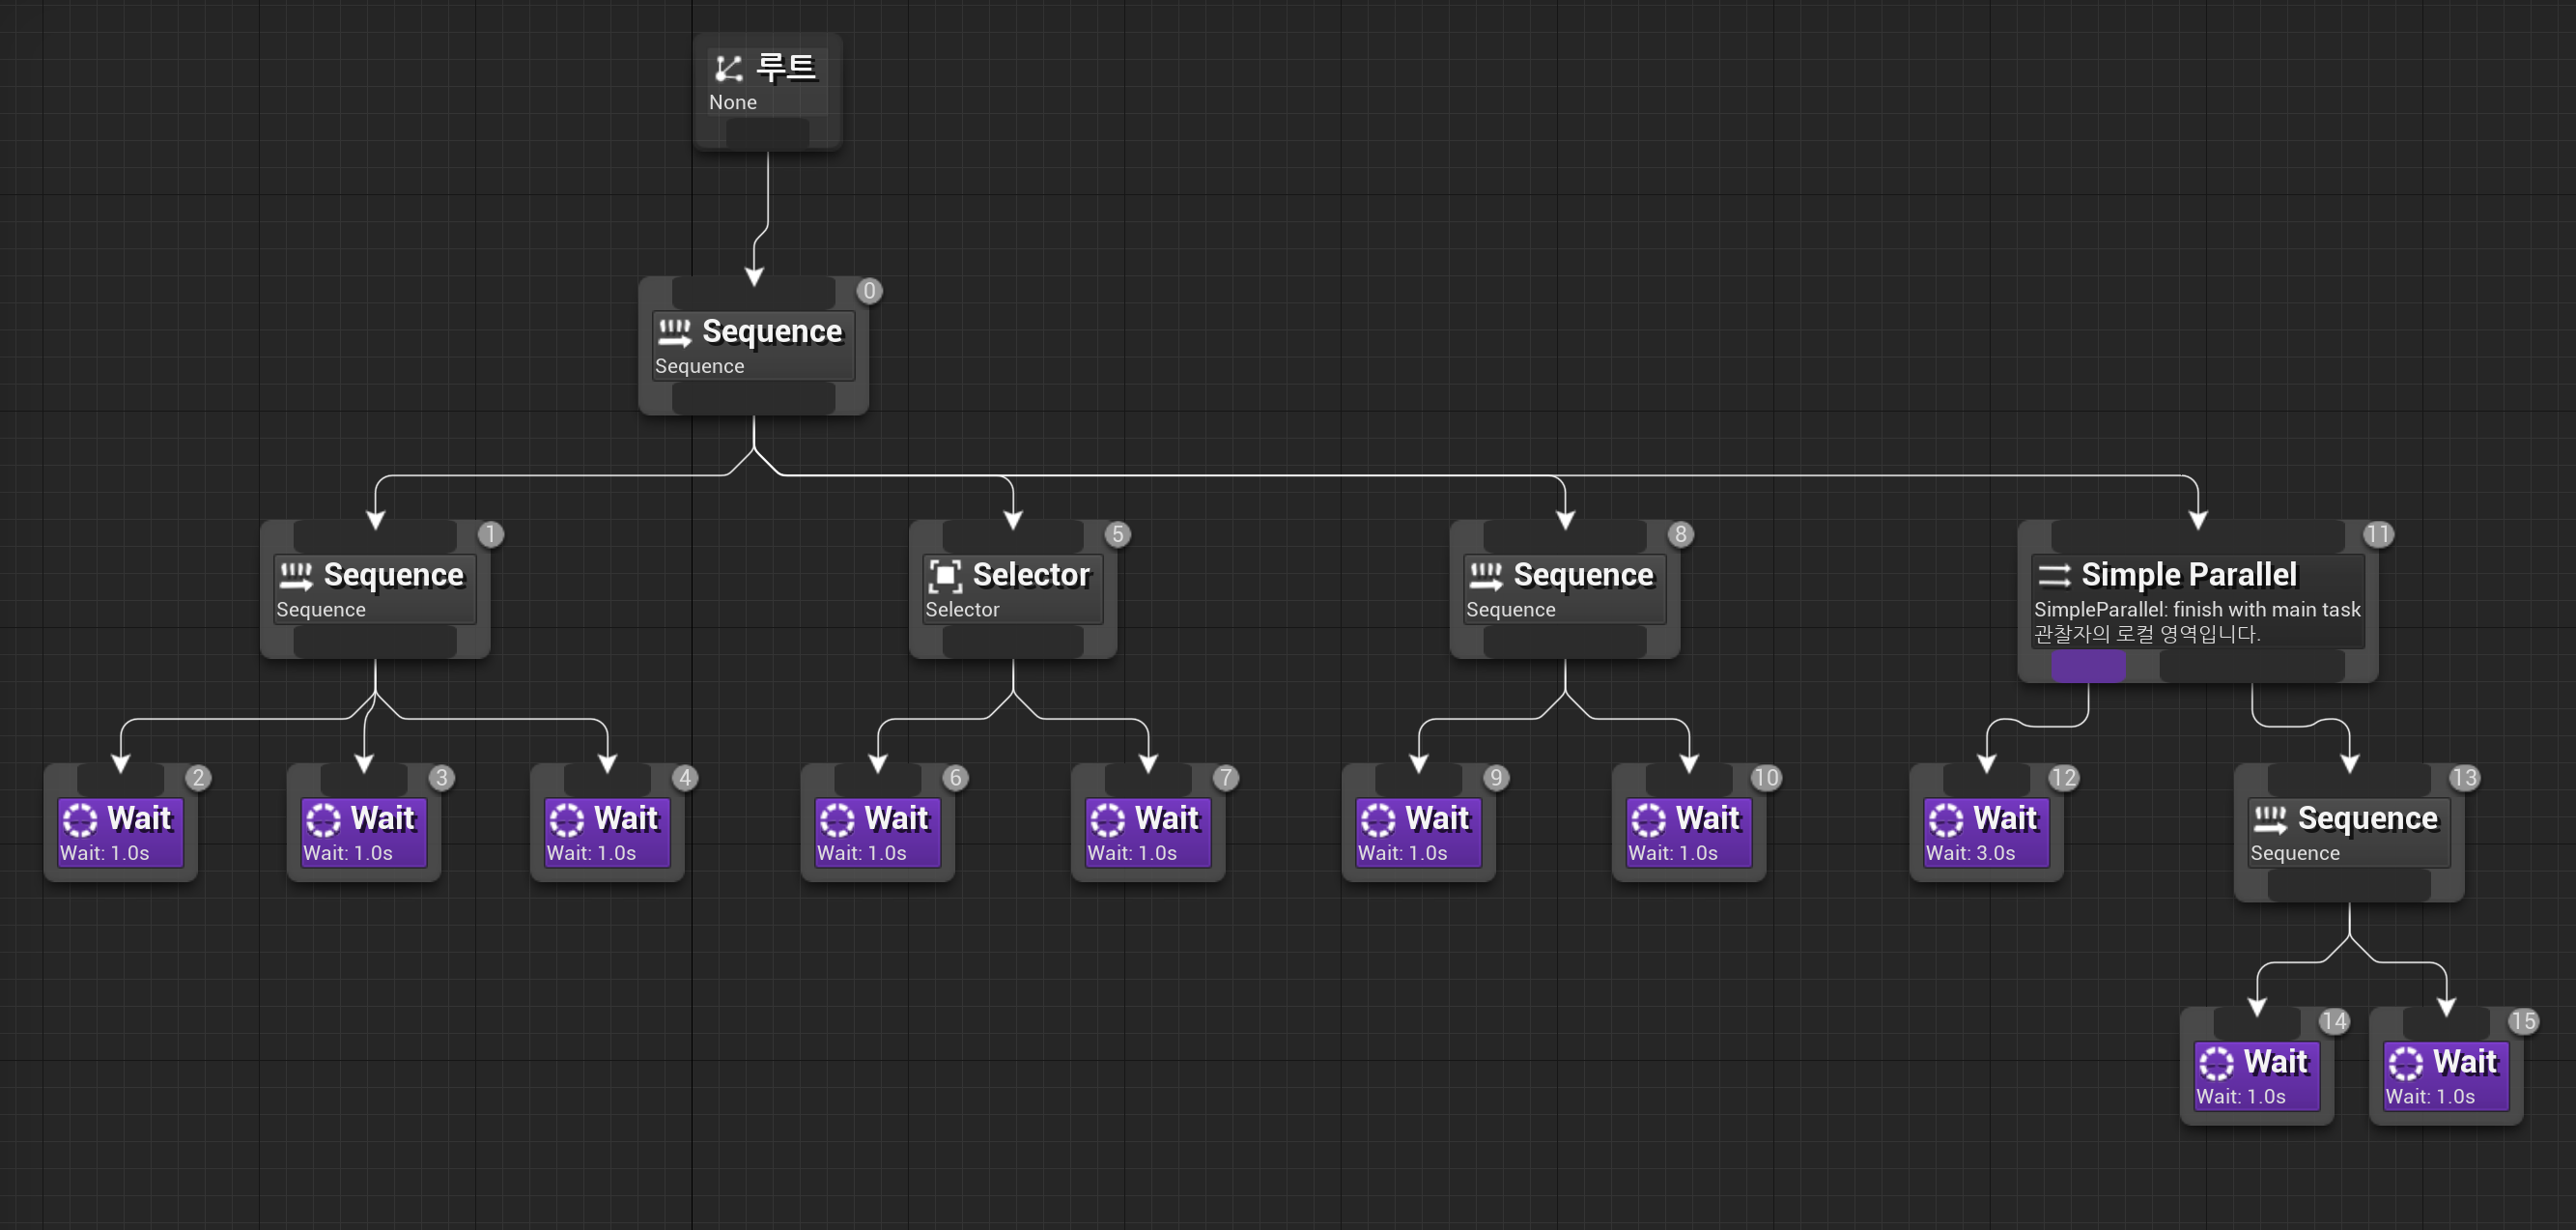Viewport: 2576px width, 1230px height.
Task: Select the Wait node numbered 4
Action: click(x=606, y=832)
